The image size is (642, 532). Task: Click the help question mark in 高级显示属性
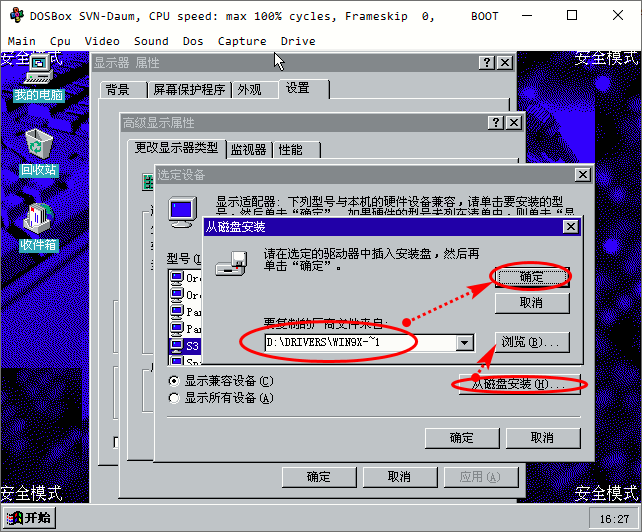click(496, 122)
